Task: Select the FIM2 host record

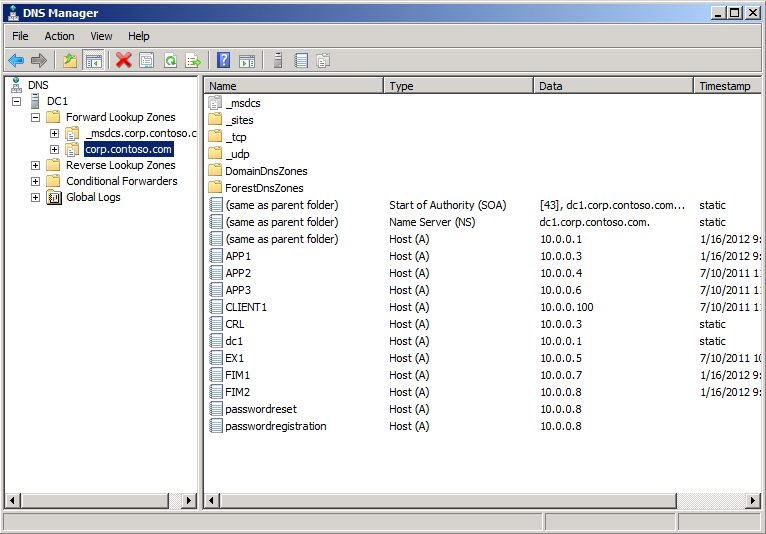Action: [483, 392]
